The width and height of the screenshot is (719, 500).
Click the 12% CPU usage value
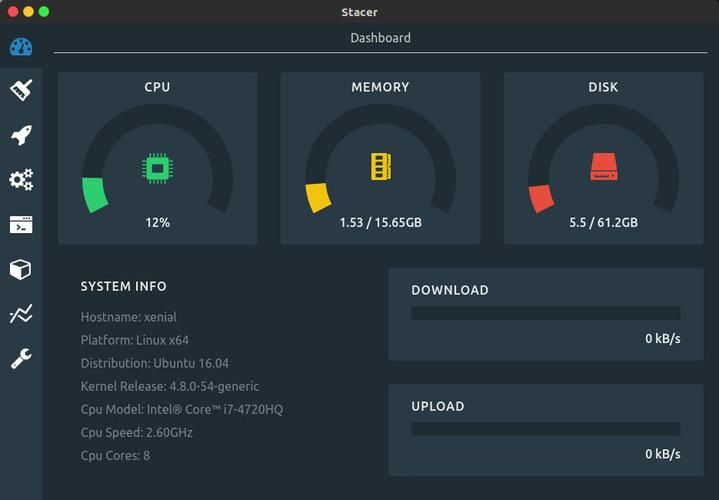(x=158, y=223)
